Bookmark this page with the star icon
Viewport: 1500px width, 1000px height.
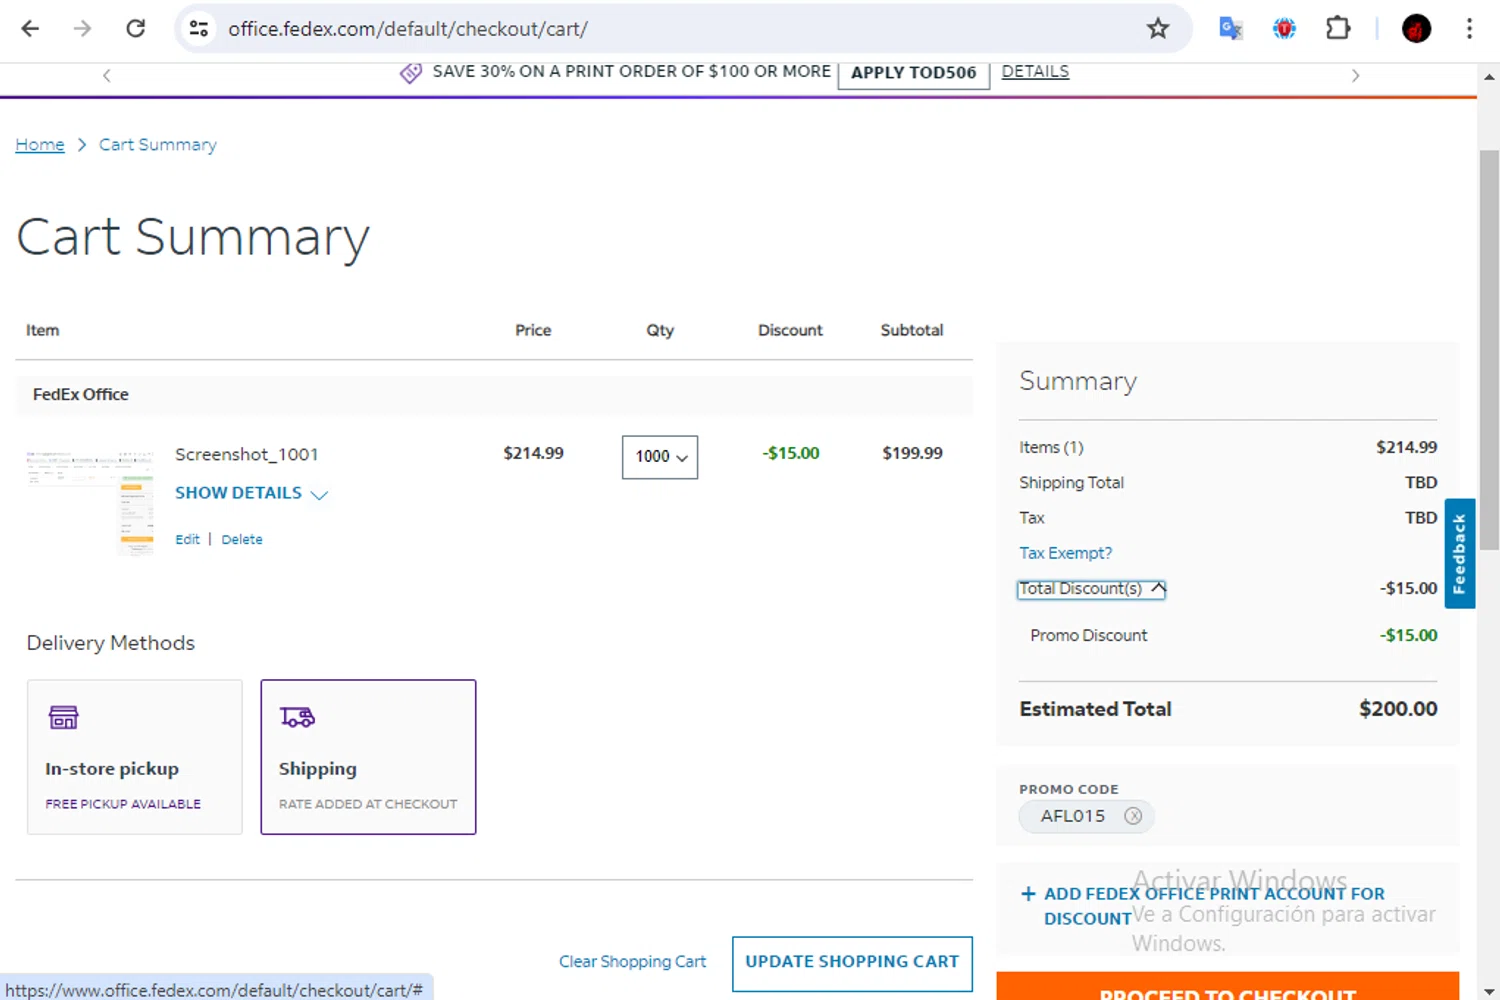1158,29
